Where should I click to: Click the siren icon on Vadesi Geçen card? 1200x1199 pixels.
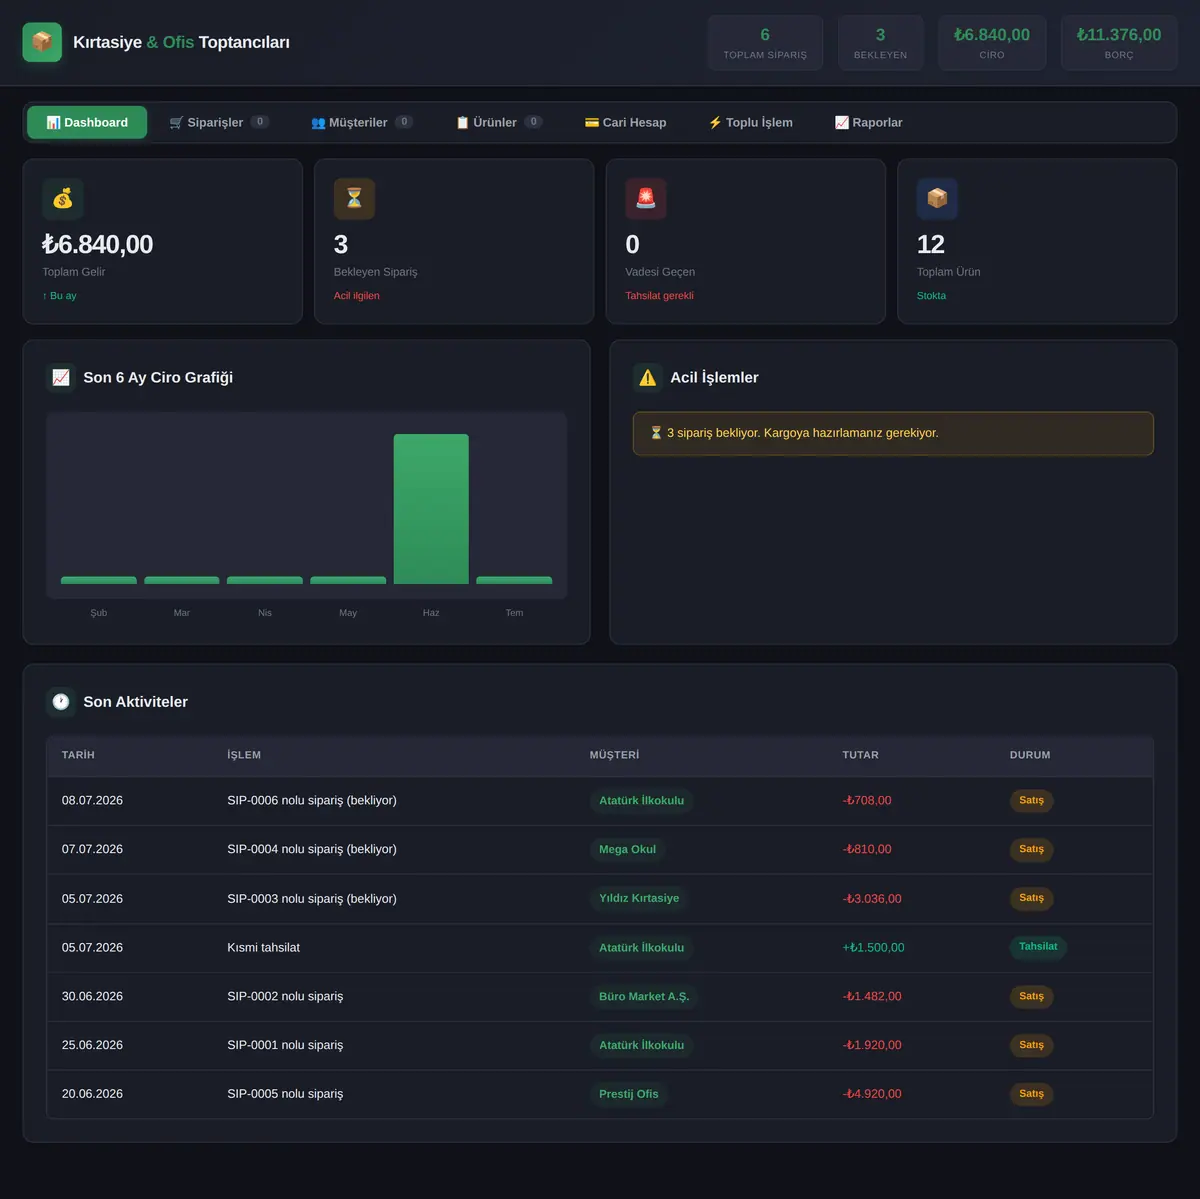(646, 199)
